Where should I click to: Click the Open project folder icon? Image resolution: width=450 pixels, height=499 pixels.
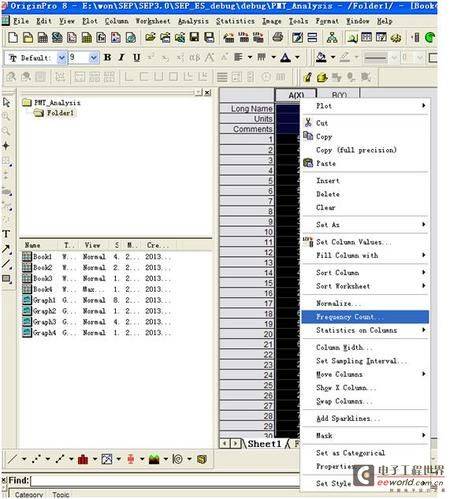(x=150, y=38)
